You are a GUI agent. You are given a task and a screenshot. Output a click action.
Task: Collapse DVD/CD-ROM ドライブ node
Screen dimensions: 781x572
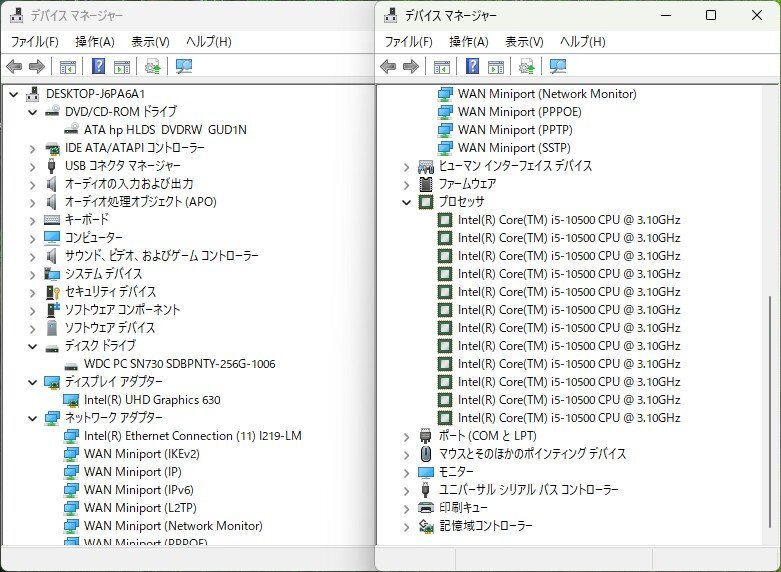(x=32, y=112)
